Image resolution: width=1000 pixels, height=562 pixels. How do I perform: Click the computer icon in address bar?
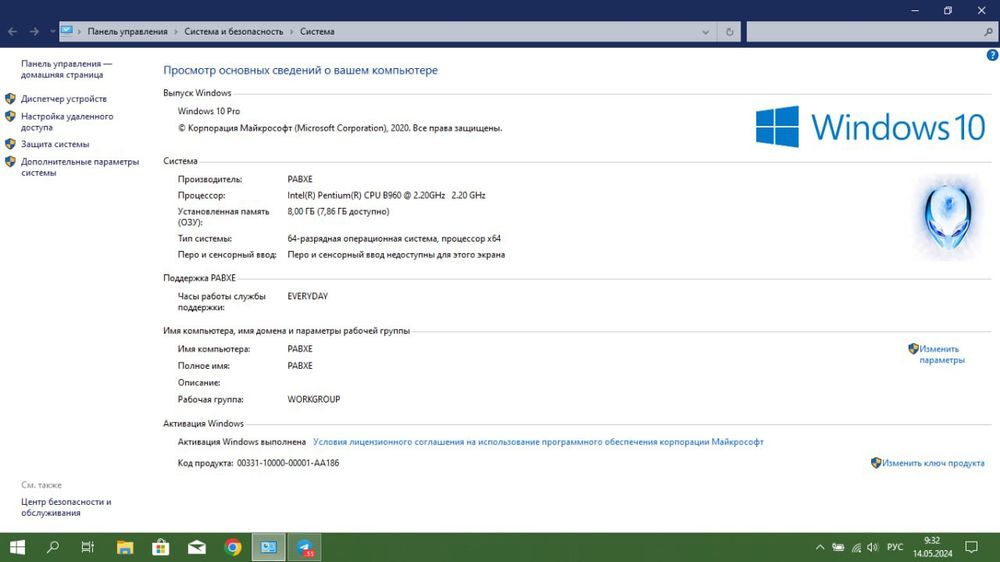(x=67, y=31)
